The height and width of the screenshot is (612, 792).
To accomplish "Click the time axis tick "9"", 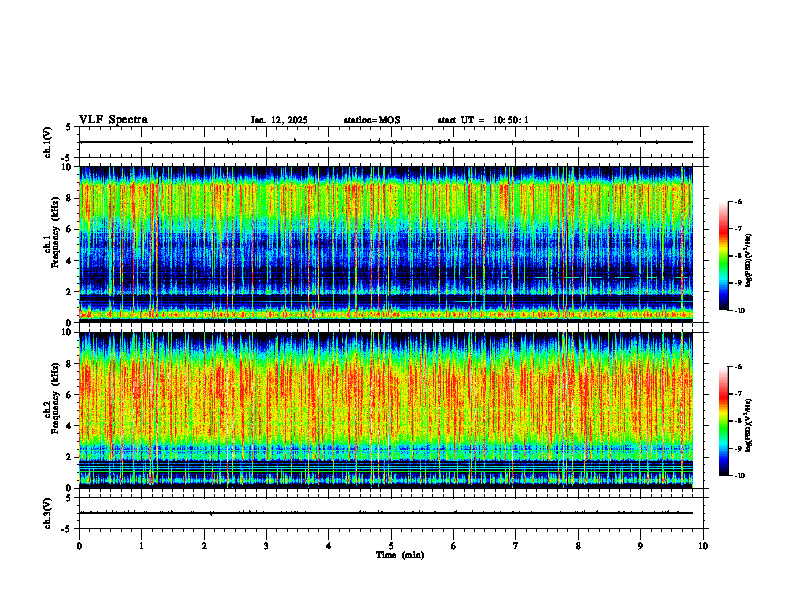I will (640, 546).
